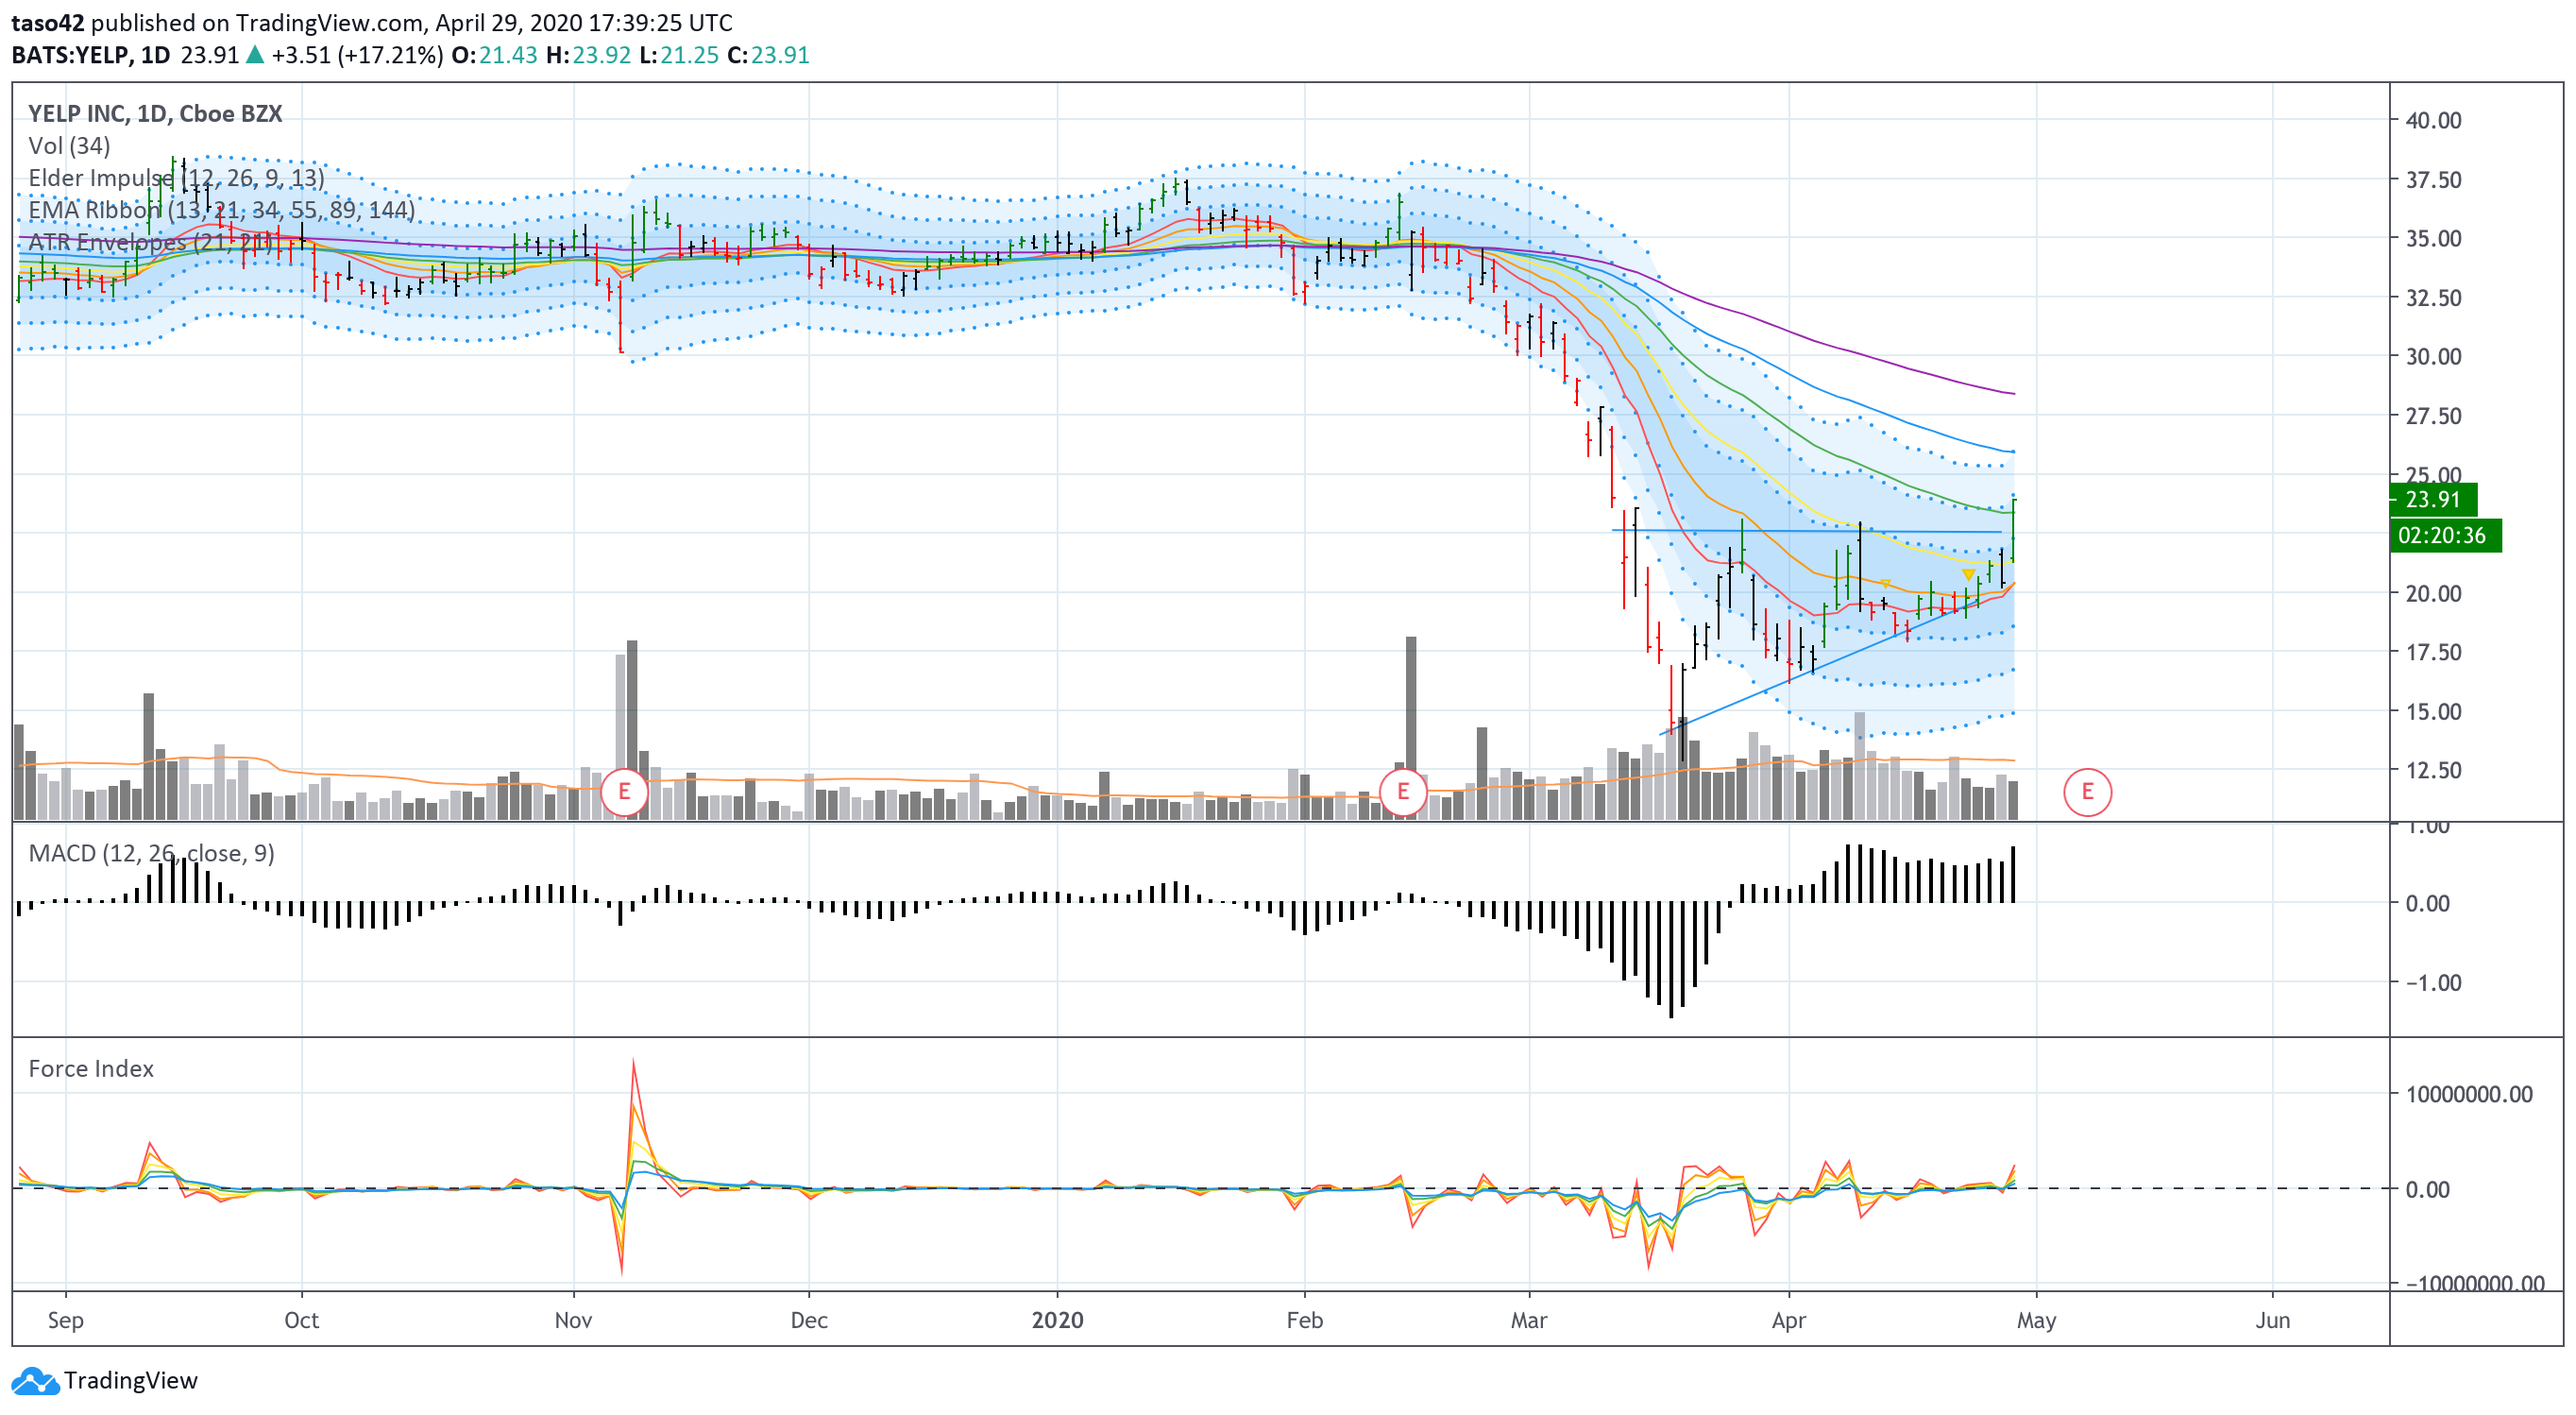Viewport: 2576px width, 1415px height.
Task: Click the 12.50 price axis label
Action: click(x=2433, y=770)
